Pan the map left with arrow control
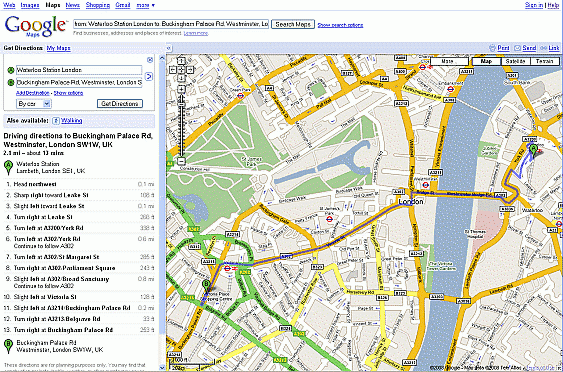The image size is (563, 372). pyautogui.click(x=173, y=70)
